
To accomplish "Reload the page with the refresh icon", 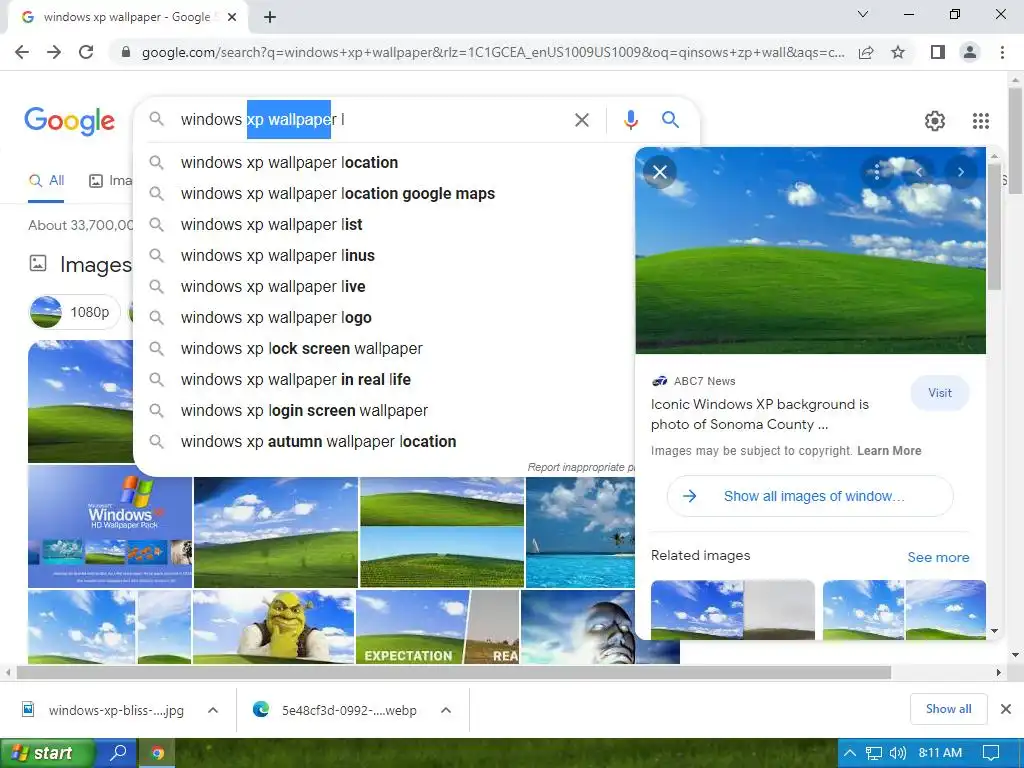I will click(86, 52).
